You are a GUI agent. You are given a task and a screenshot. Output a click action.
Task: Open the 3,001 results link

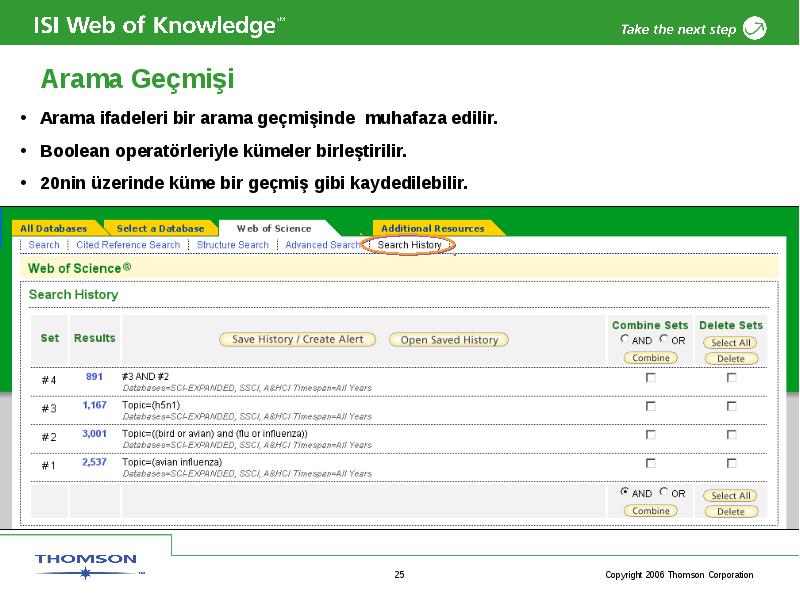pyautogui.click(x=94, y=434)
